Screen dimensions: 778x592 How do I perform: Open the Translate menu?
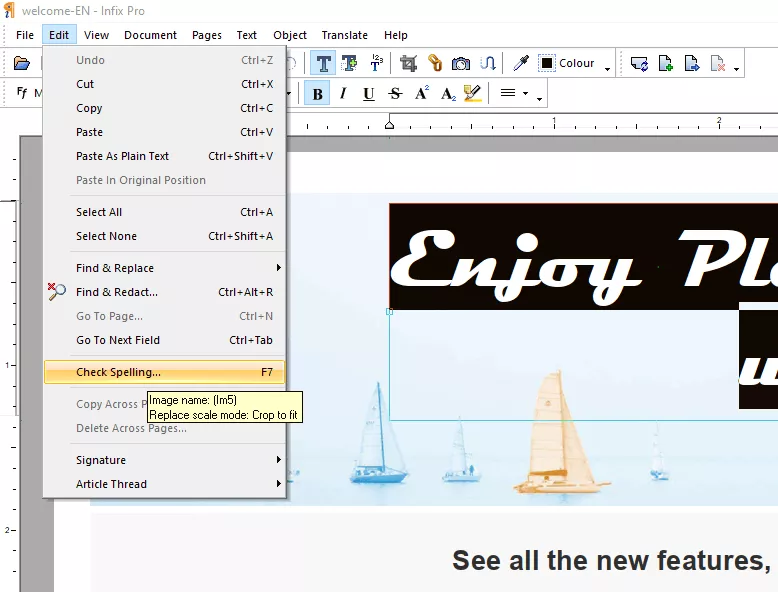tap(344, 35)
